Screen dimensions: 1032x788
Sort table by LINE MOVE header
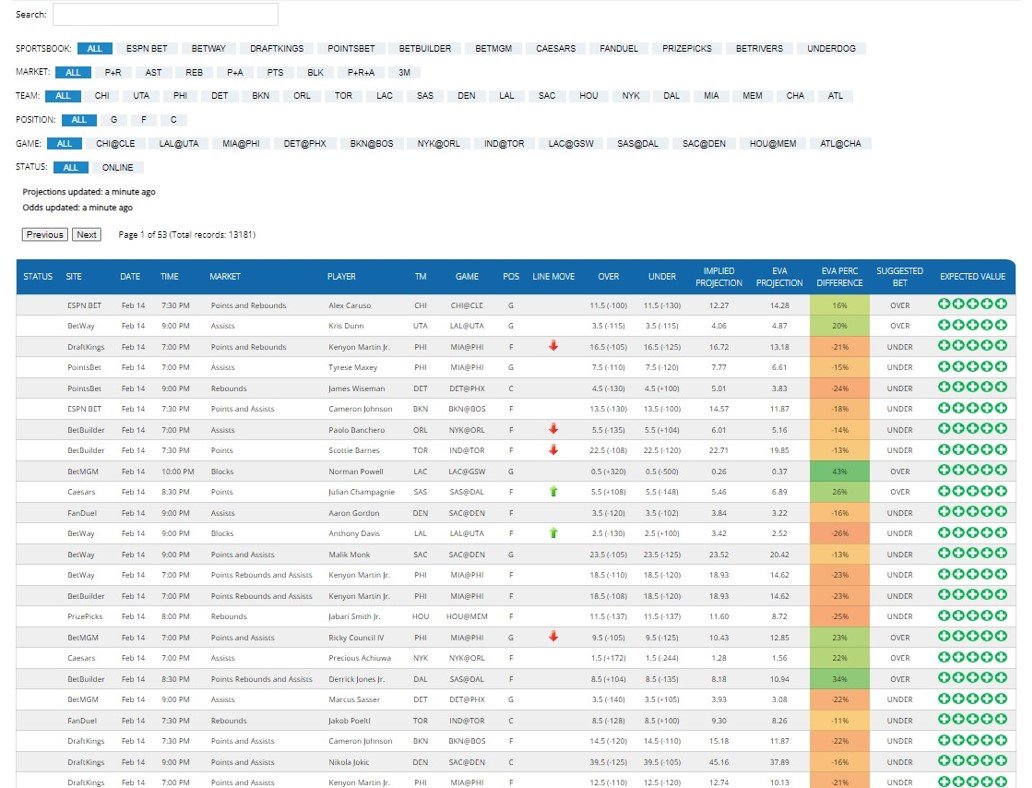coord(553,276)
